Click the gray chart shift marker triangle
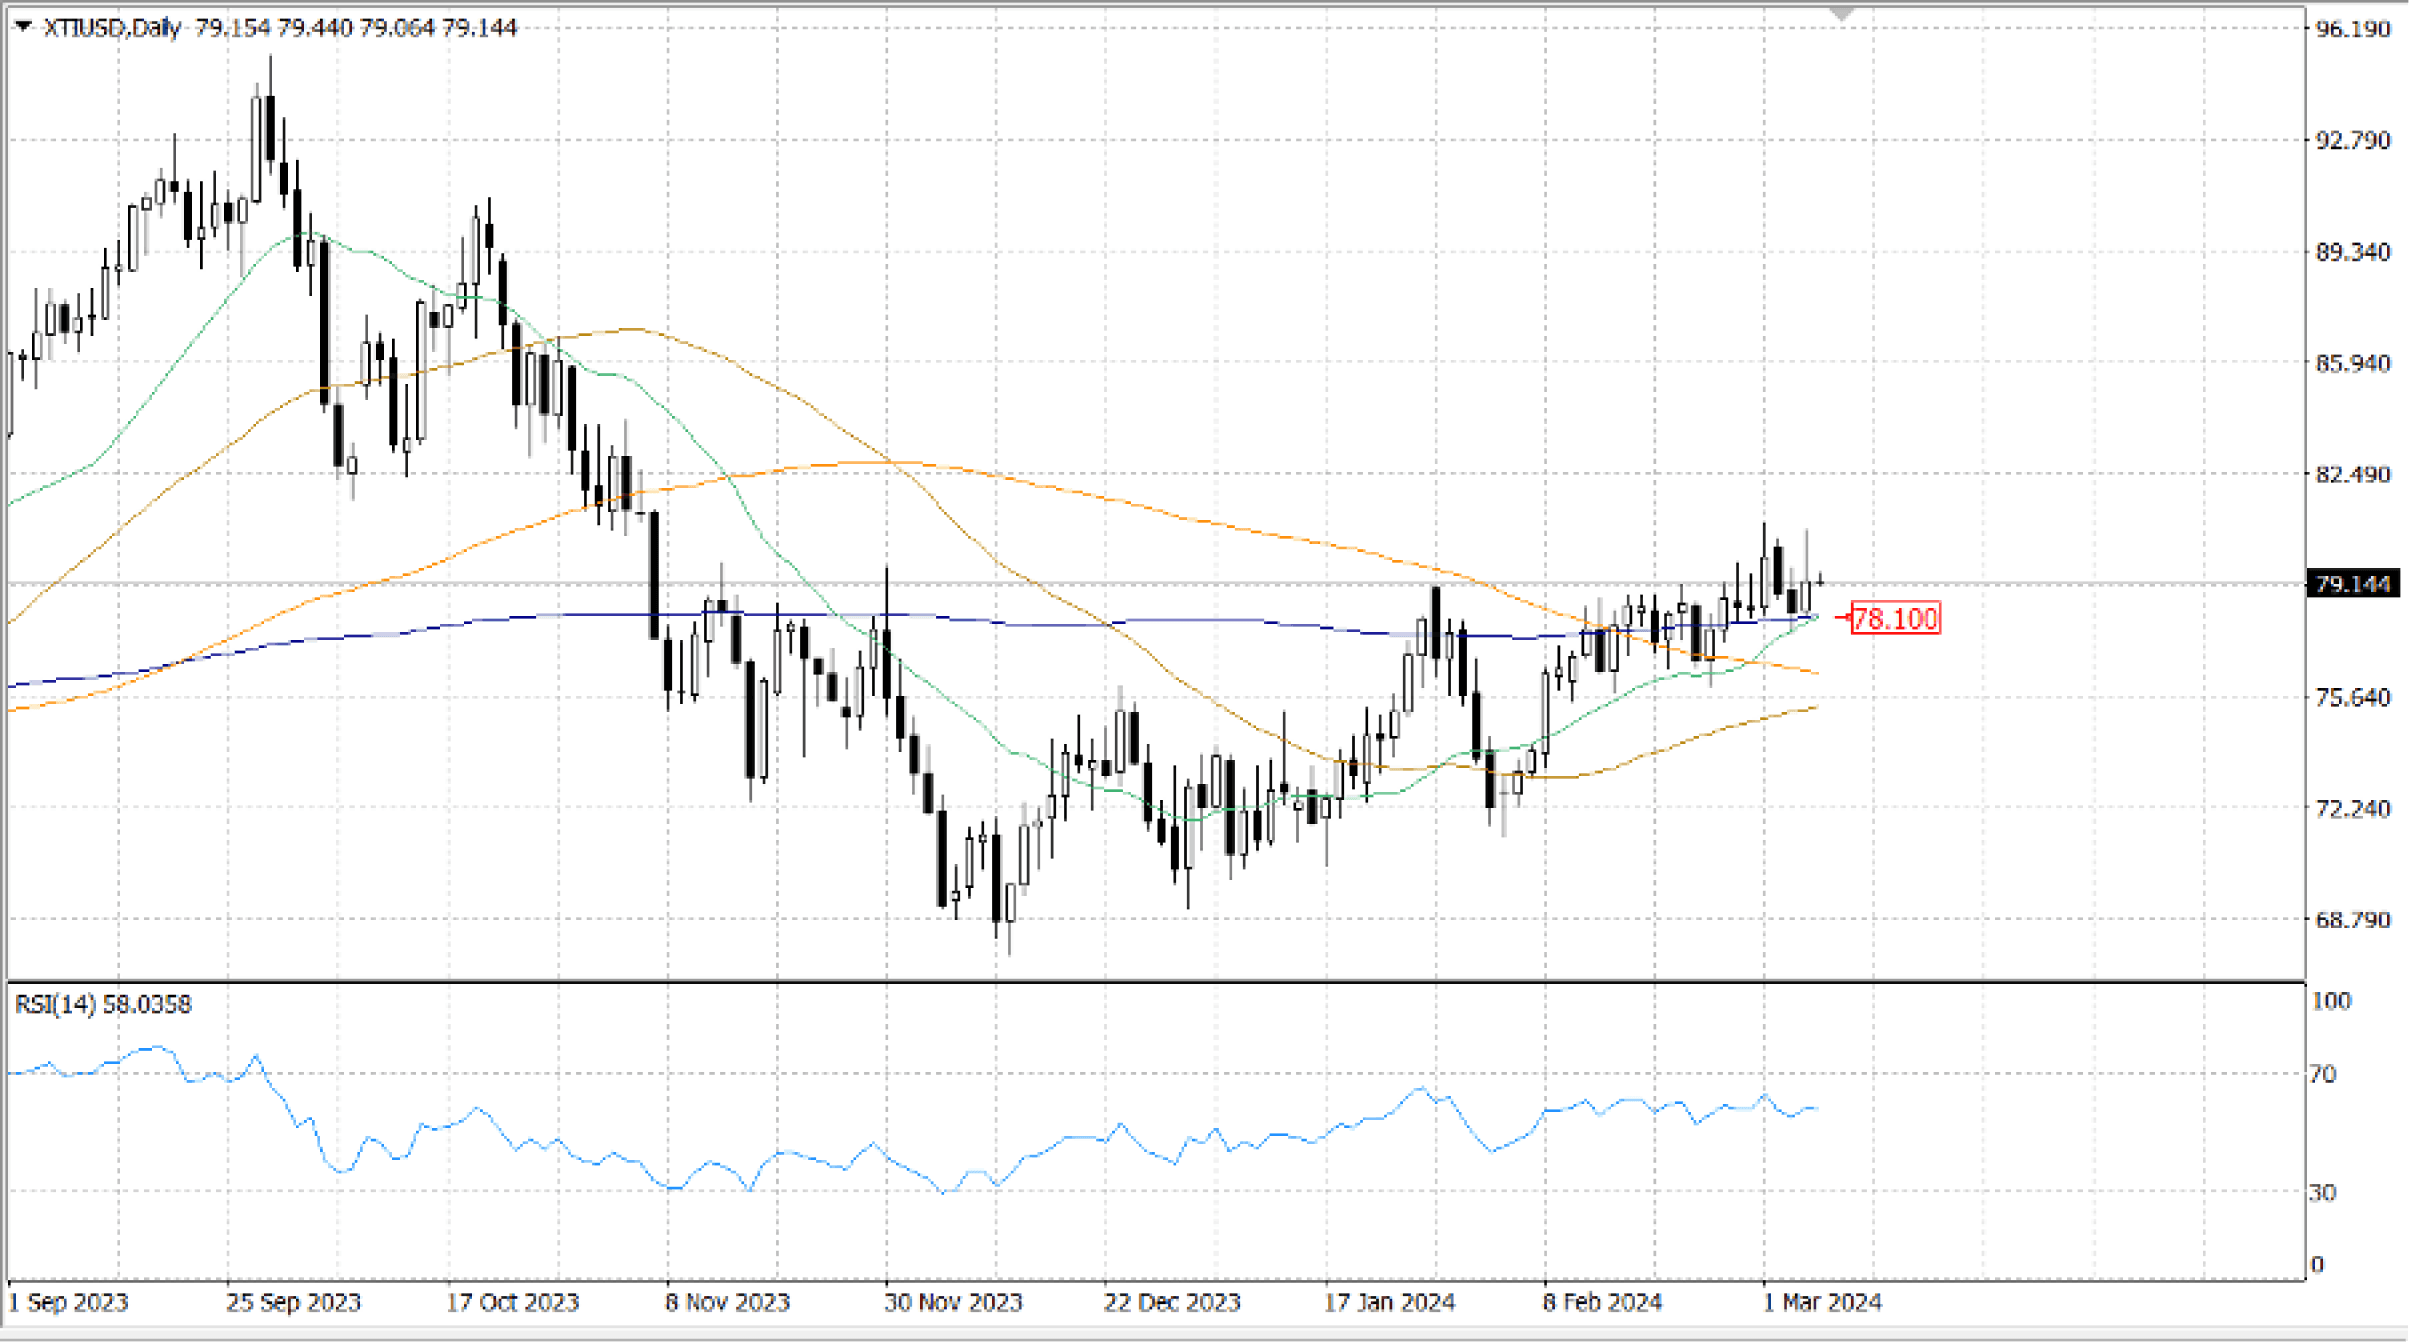 [x=1841, y=14]
